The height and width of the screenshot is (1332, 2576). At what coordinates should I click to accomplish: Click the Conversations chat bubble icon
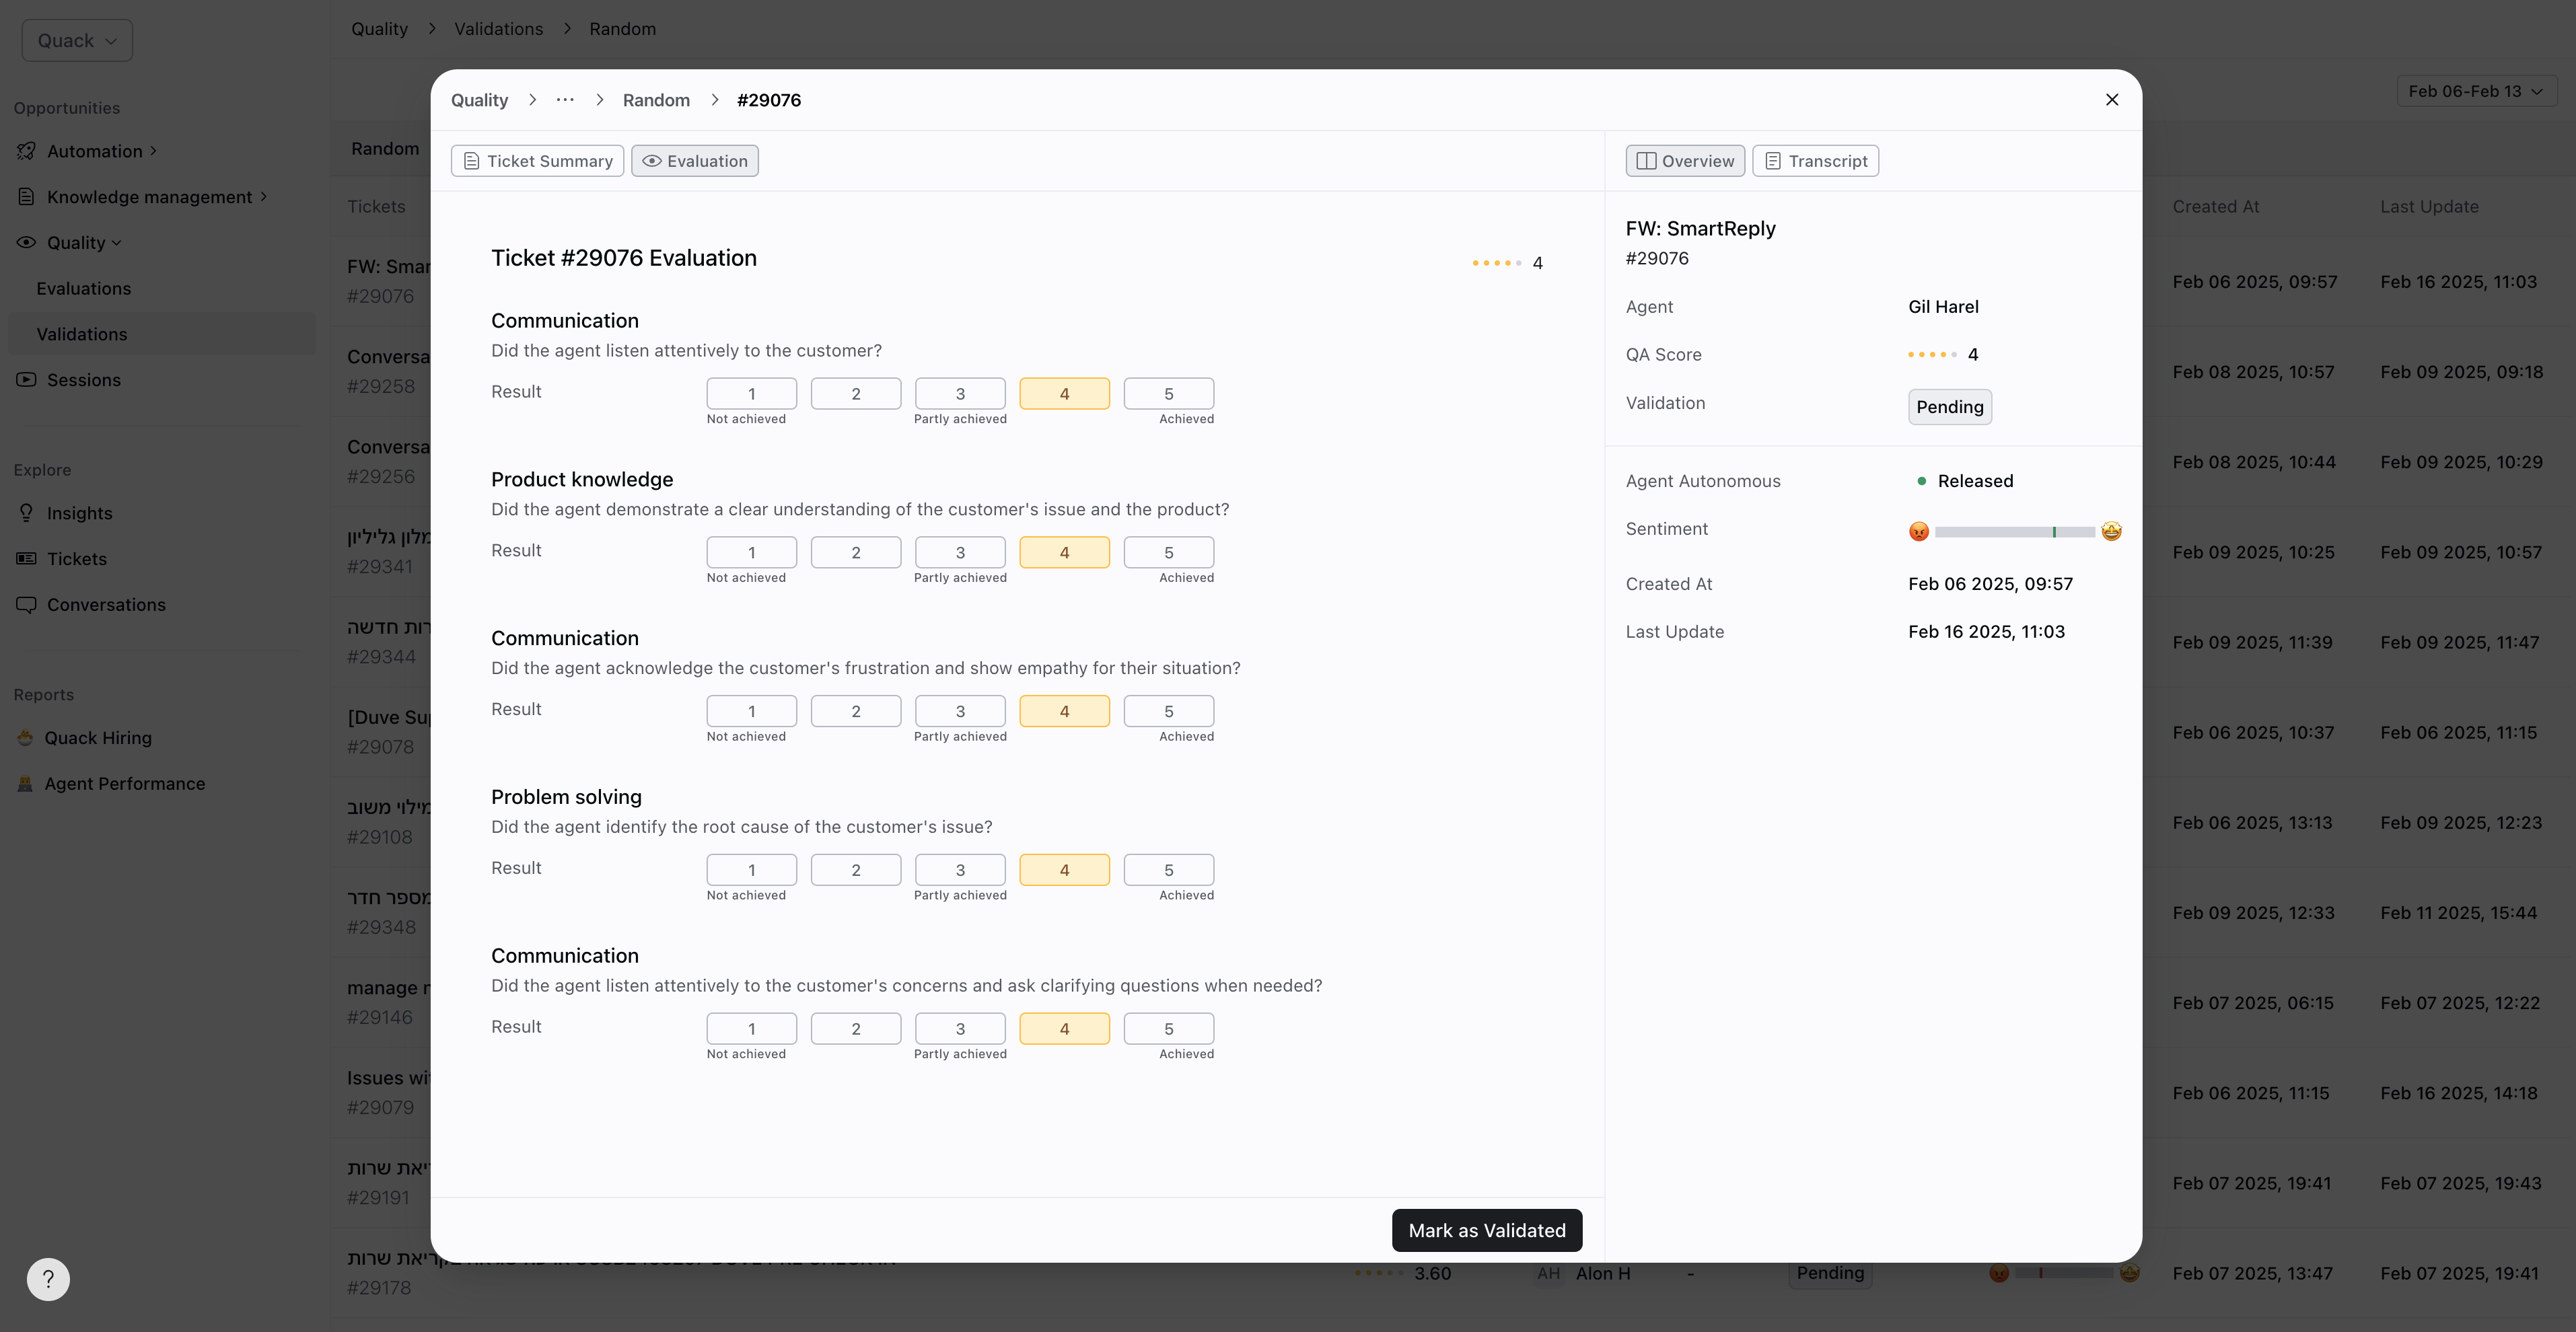coord(27,605)
